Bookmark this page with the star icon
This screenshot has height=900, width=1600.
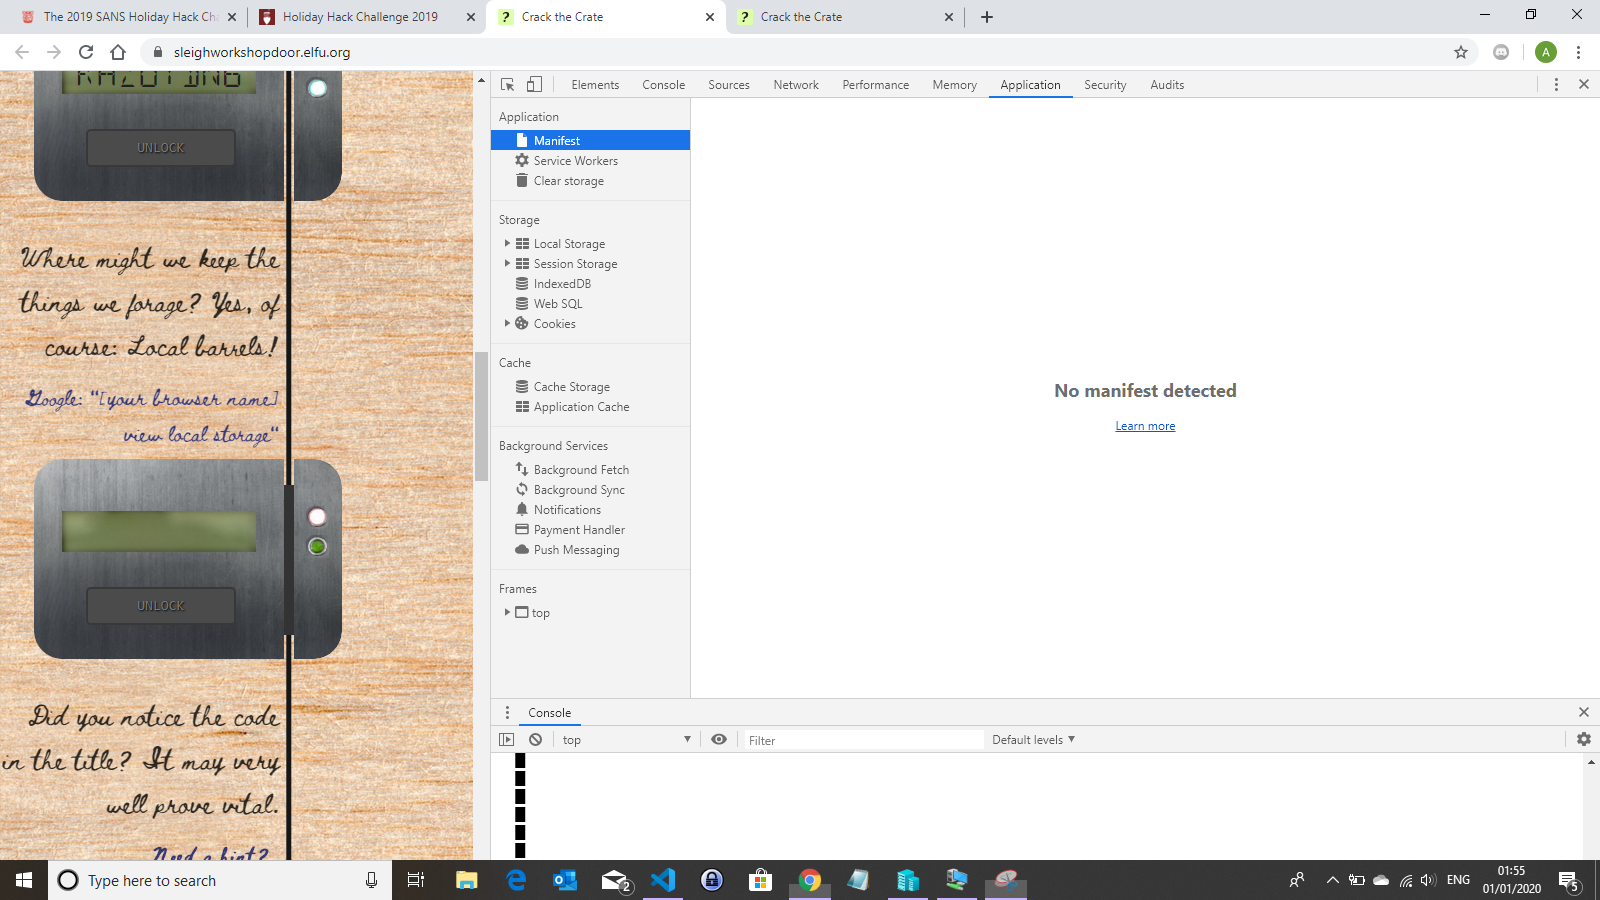[1461, 52]
